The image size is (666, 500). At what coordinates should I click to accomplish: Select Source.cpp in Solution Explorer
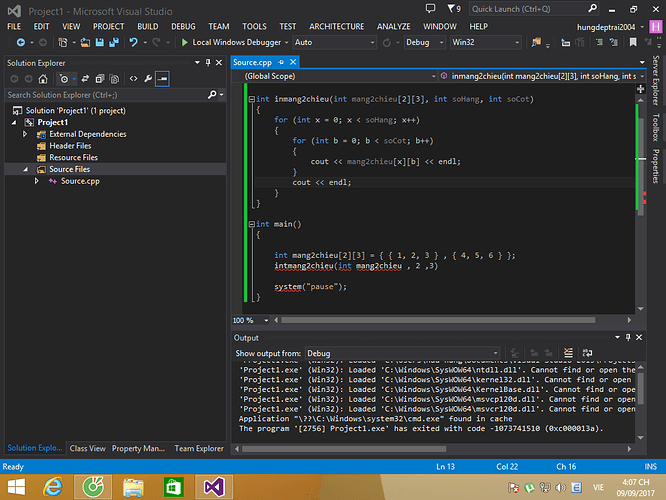pyautogui.click(x=80, y=181)
